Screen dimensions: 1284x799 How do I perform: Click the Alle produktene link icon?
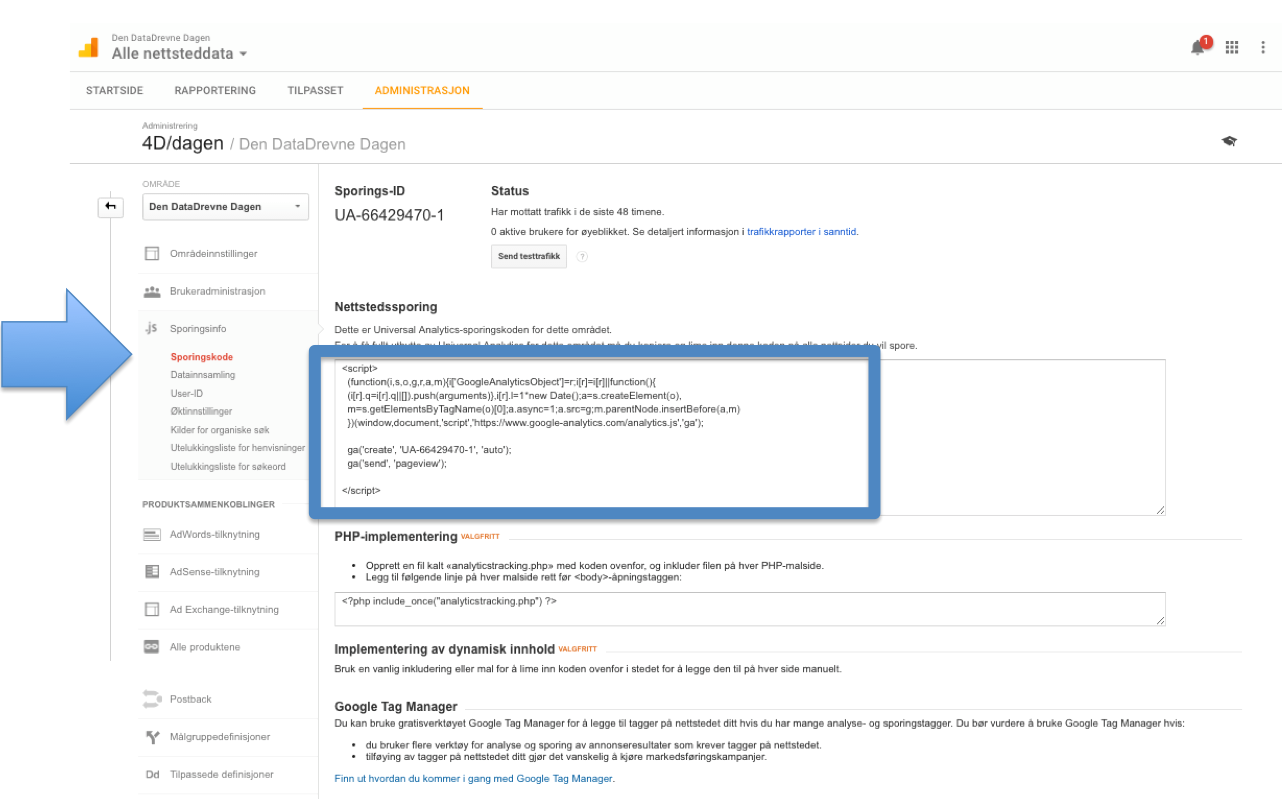(x=152, y=647)
